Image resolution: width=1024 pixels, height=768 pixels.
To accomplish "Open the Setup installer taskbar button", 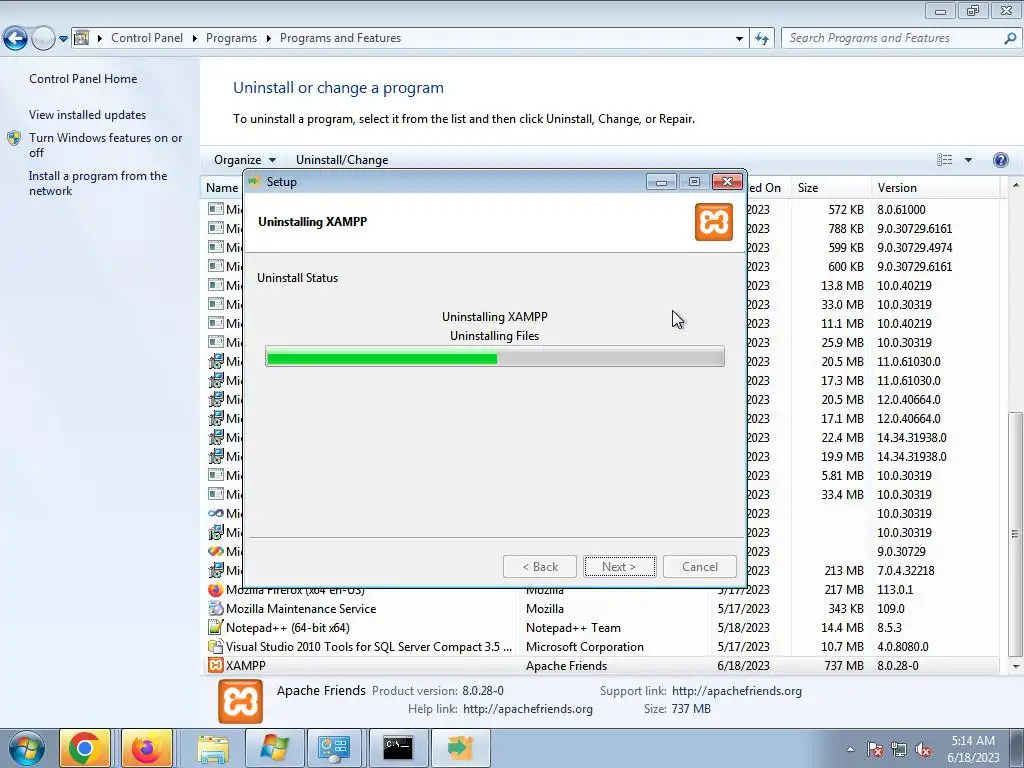I will coord(460,748).
